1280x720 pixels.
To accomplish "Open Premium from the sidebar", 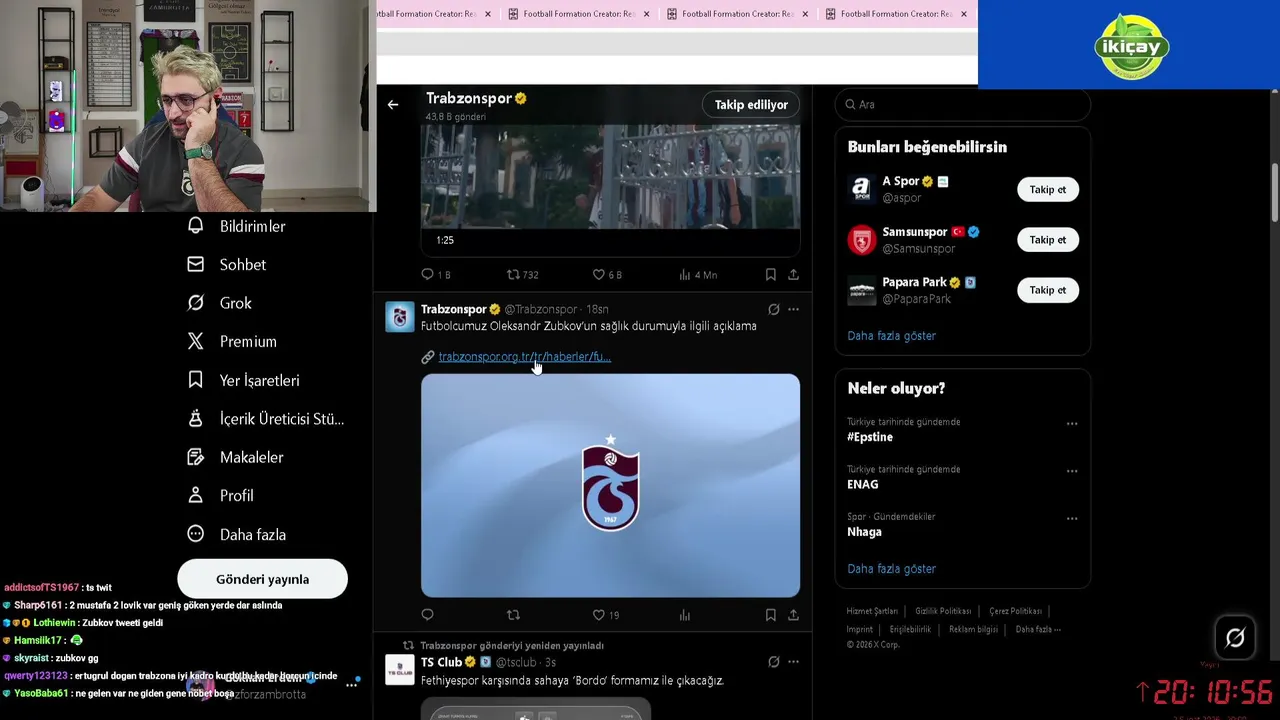I will pos(233,342).
